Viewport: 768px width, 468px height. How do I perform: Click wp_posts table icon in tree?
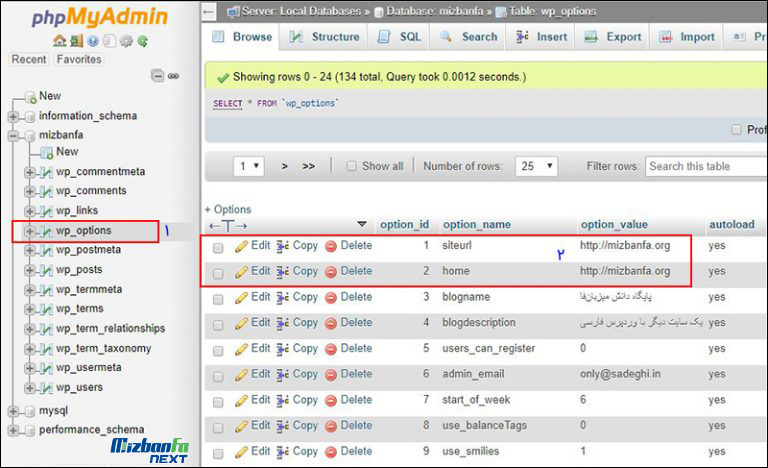[46, 270]
